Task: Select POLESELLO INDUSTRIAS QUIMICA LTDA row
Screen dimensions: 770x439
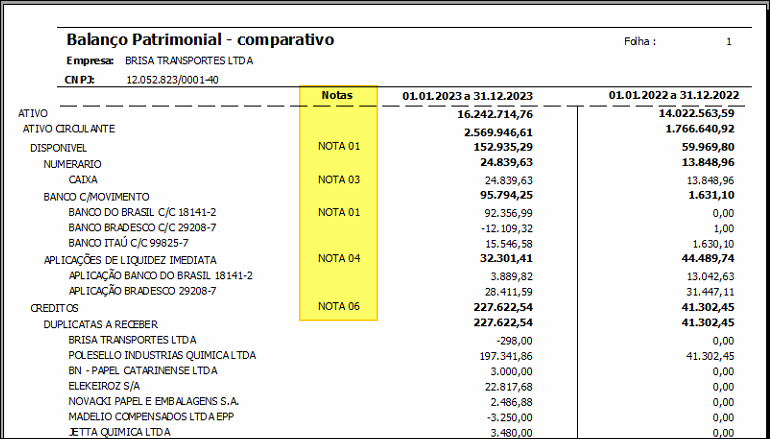Action: click(x=162, y=356)
